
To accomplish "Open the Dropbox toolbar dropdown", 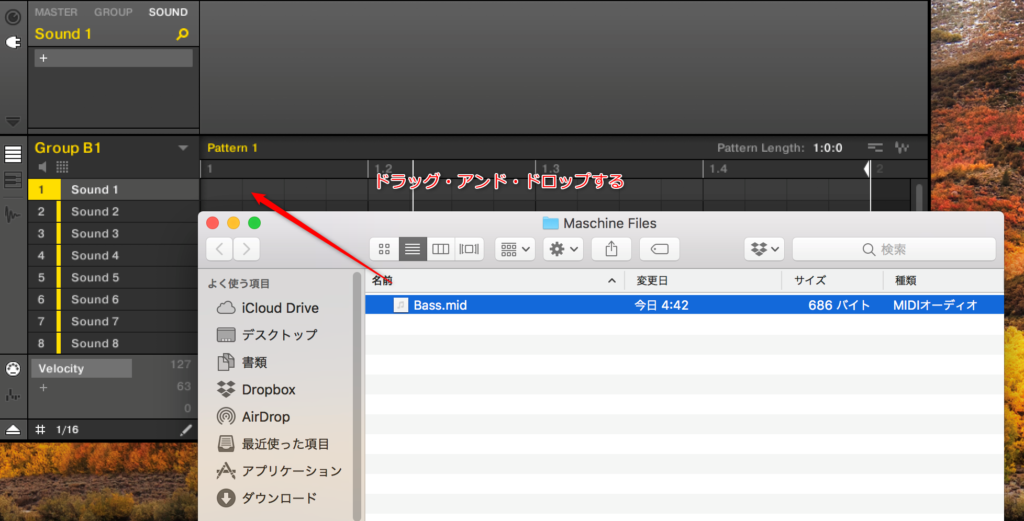I will [x=762, y=249].
